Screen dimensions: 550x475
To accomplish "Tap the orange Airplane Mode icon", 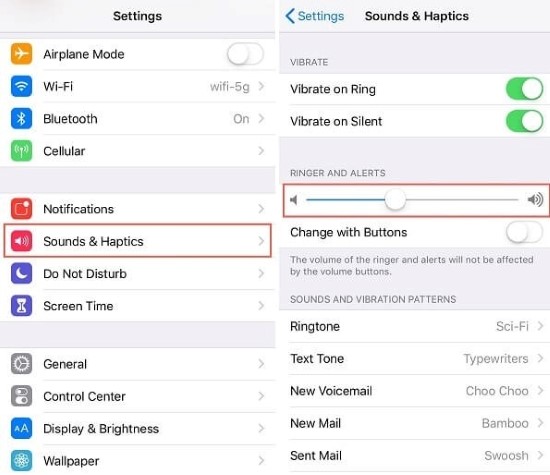I will [x=21, y=54].
